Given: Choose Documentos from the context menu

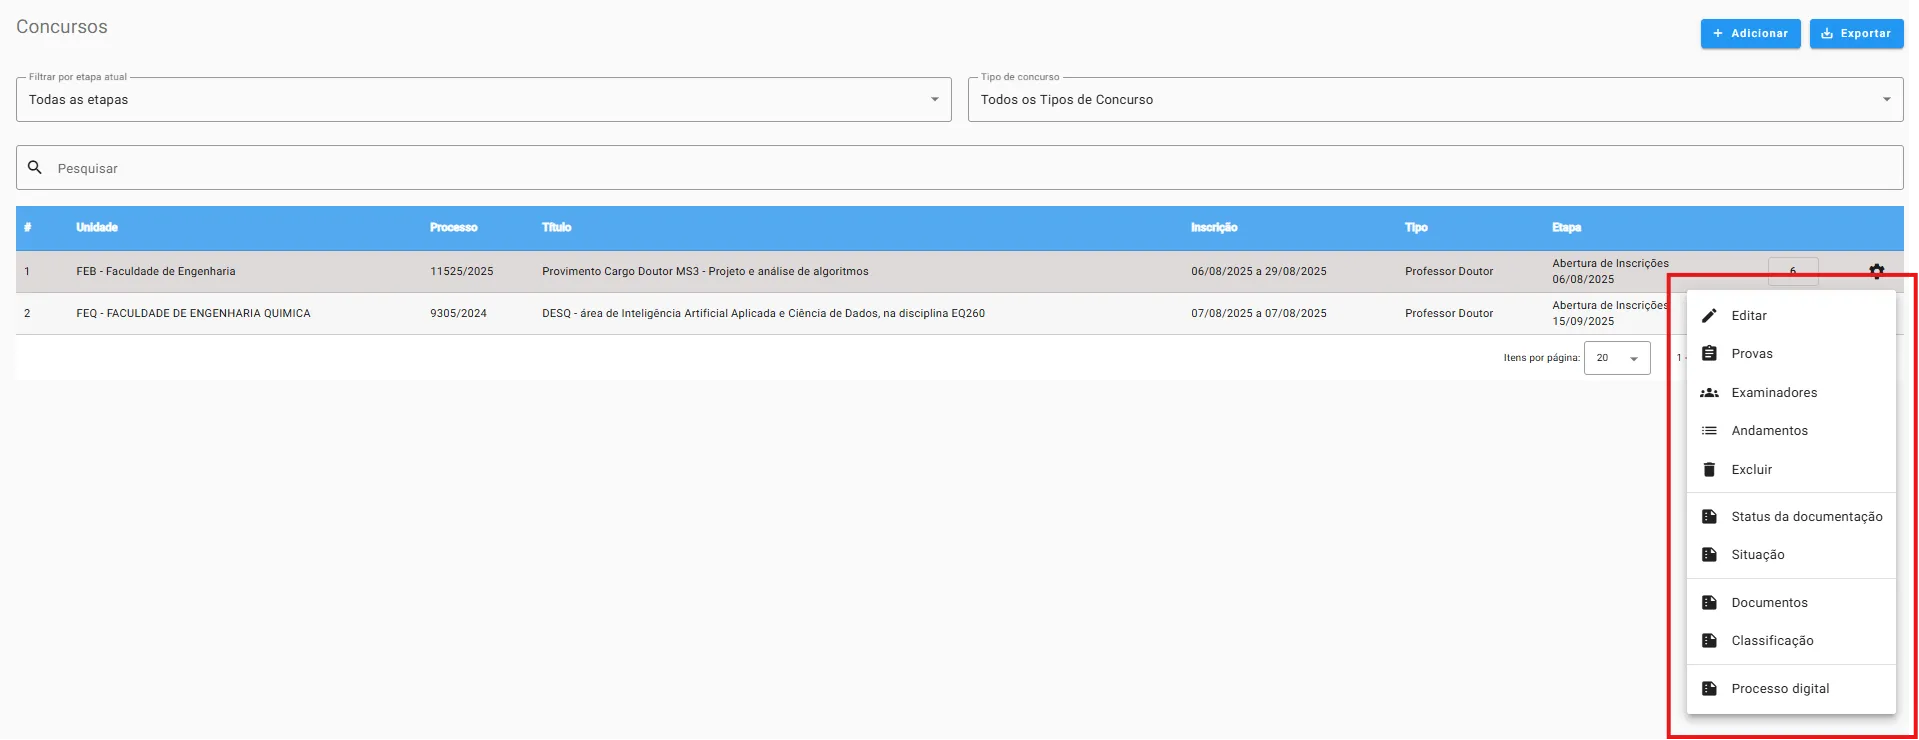Looking at the screenshot, I should coord(1769,603).
